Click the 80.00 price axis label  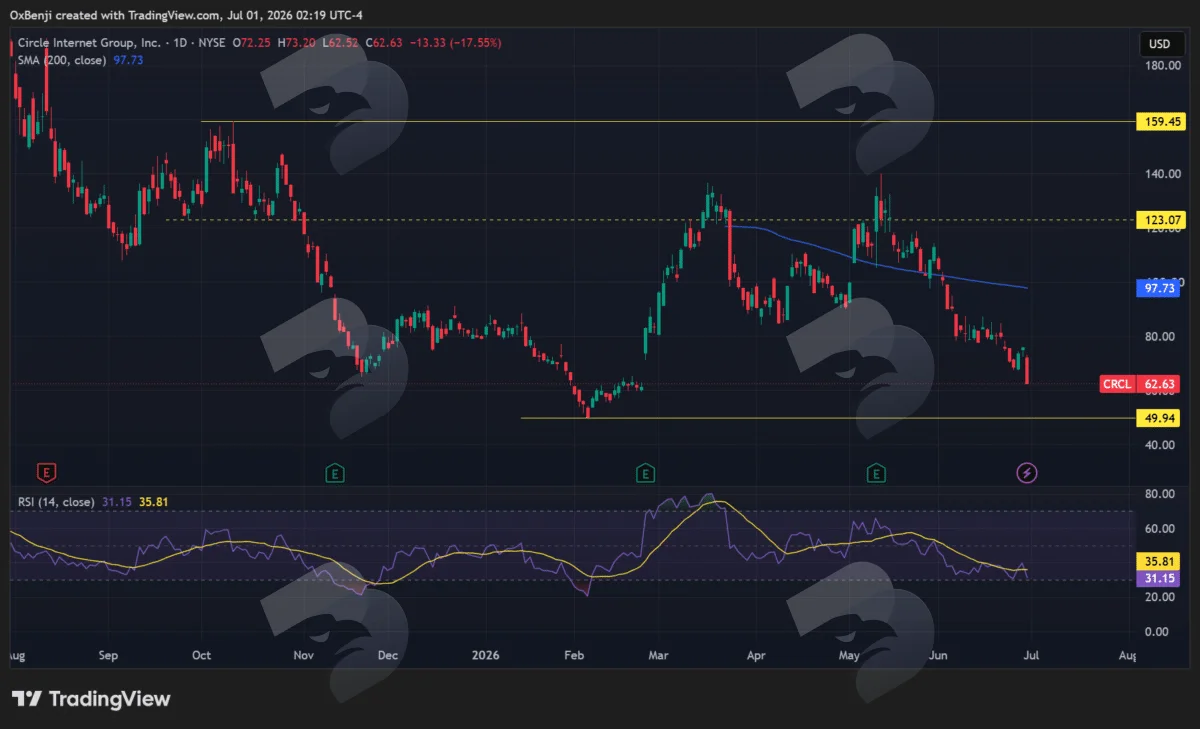tap(1158, 336)
